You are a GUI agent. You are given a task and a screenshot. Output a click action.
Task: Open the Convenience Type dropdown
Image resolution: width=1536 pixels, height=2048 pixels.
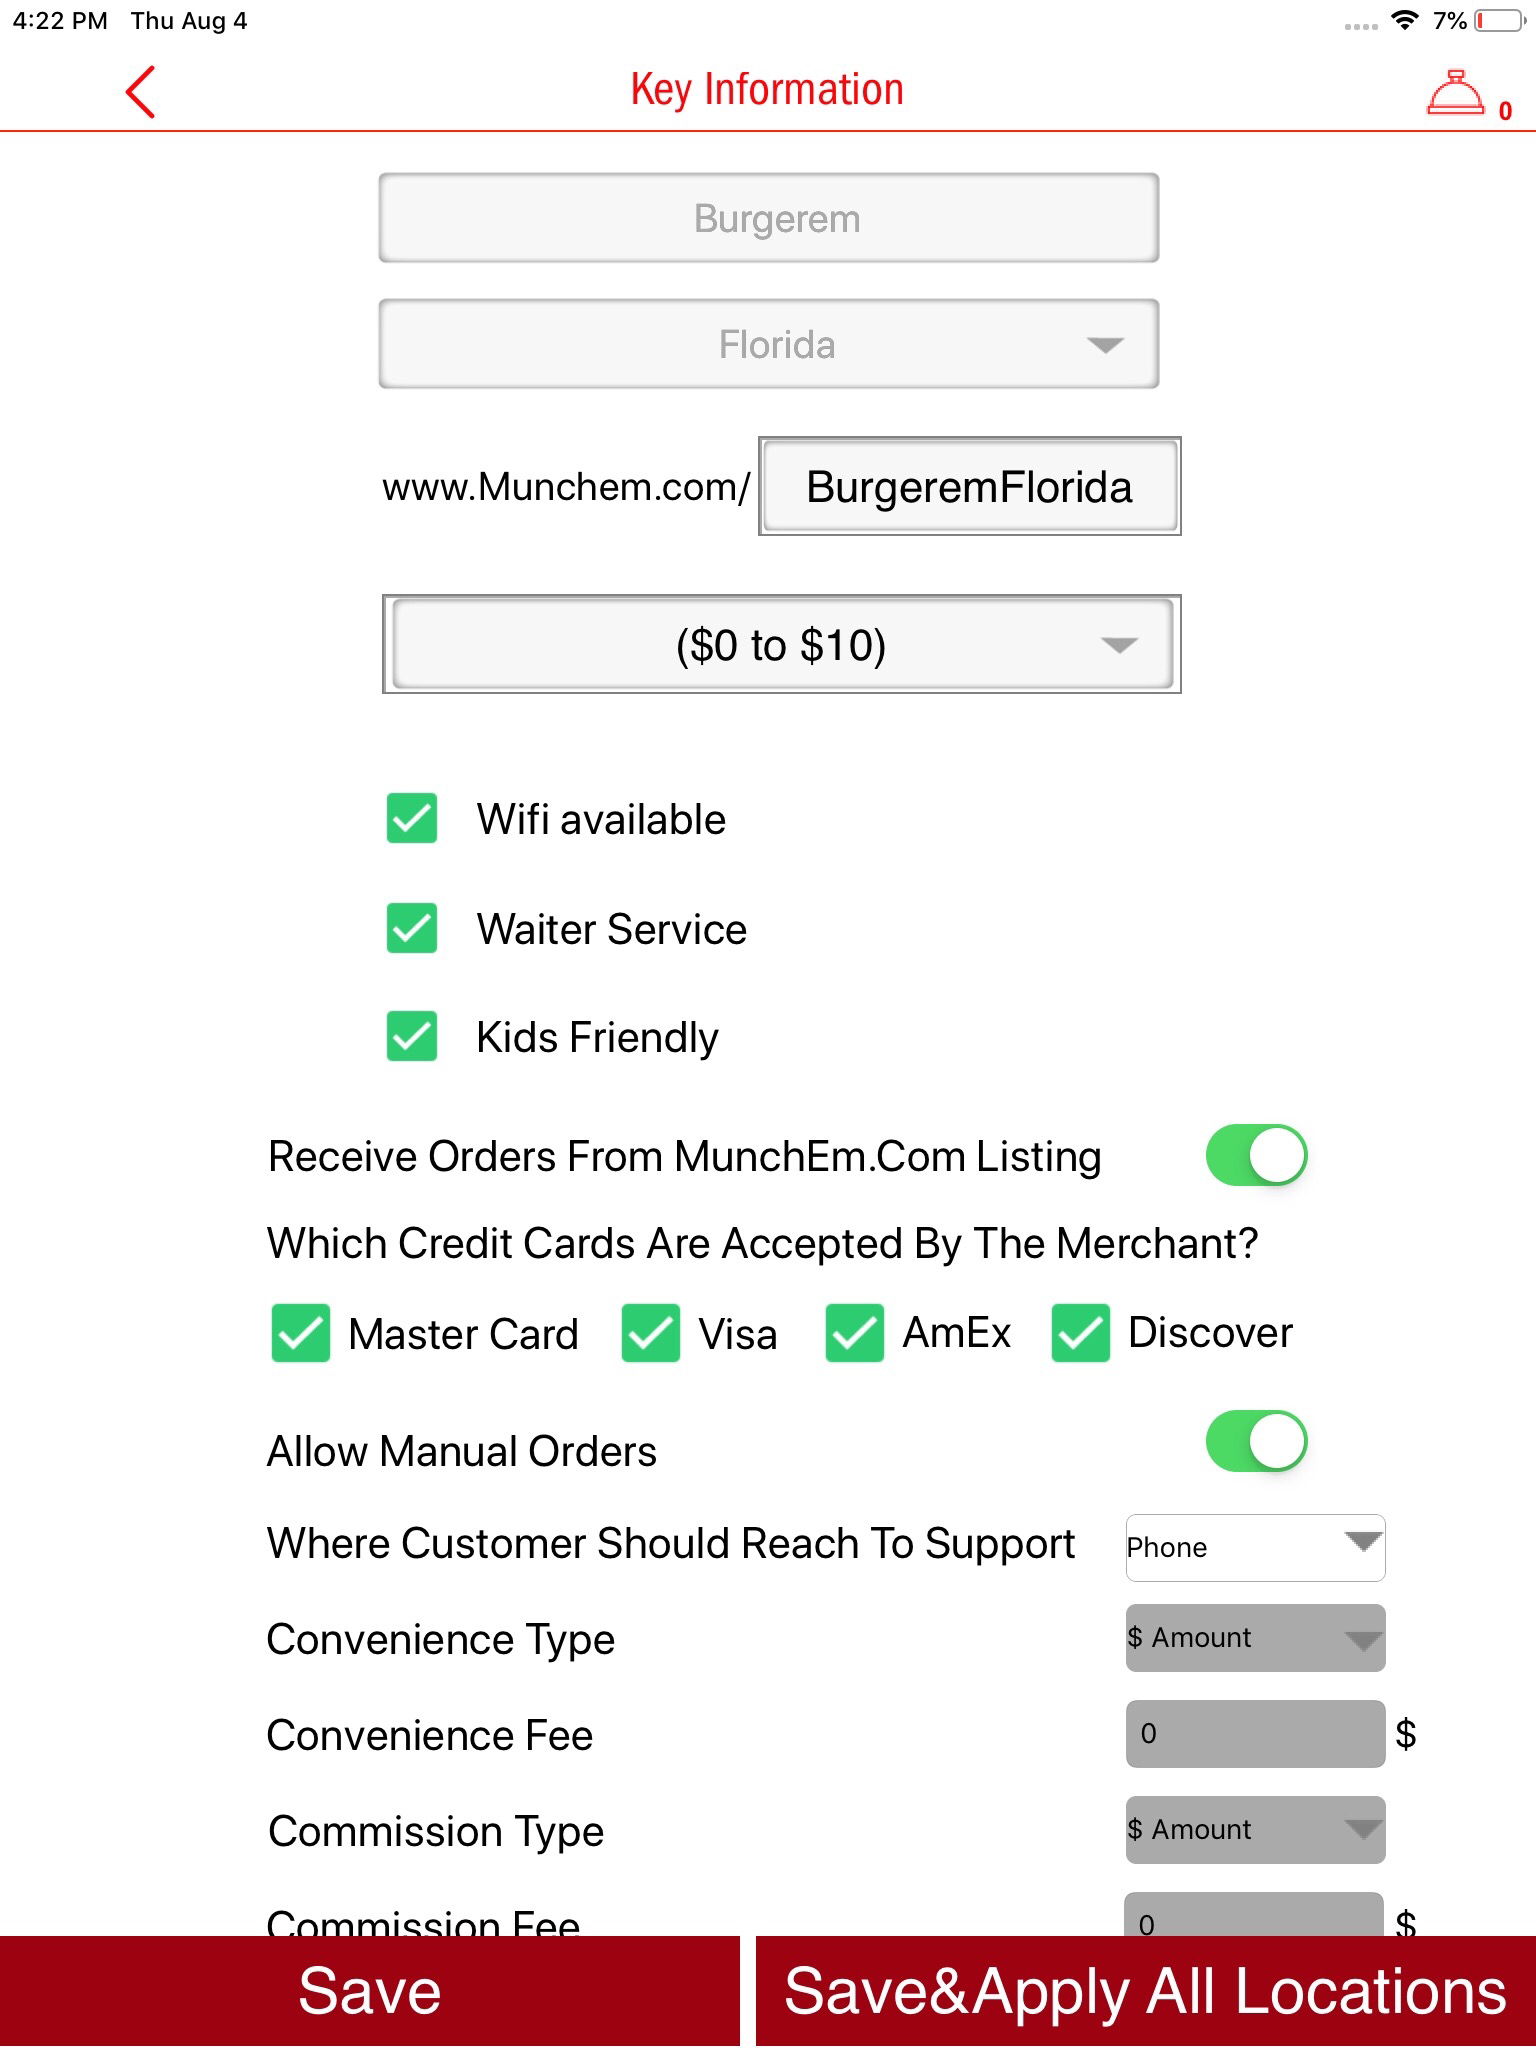[x=1255, y=1638]
